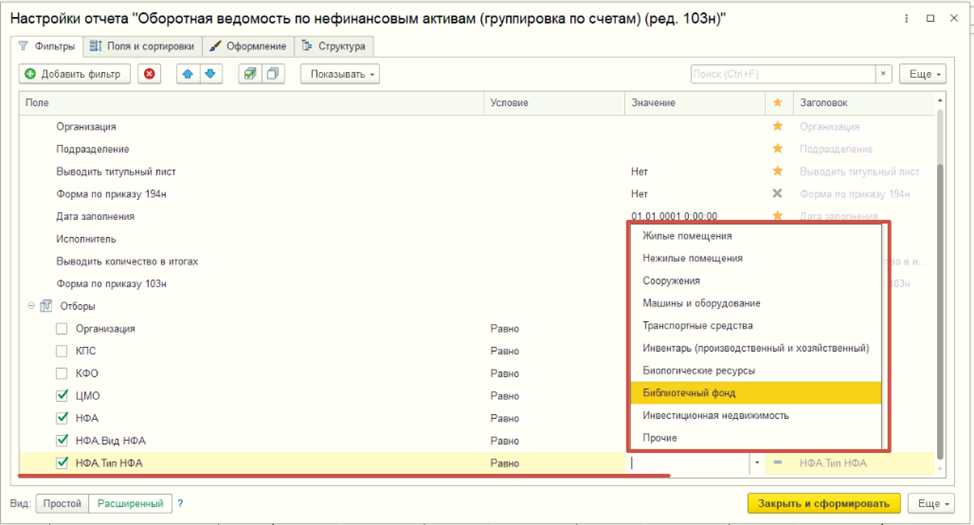
Task: Click the Поле column header
Action: point(252,103)
